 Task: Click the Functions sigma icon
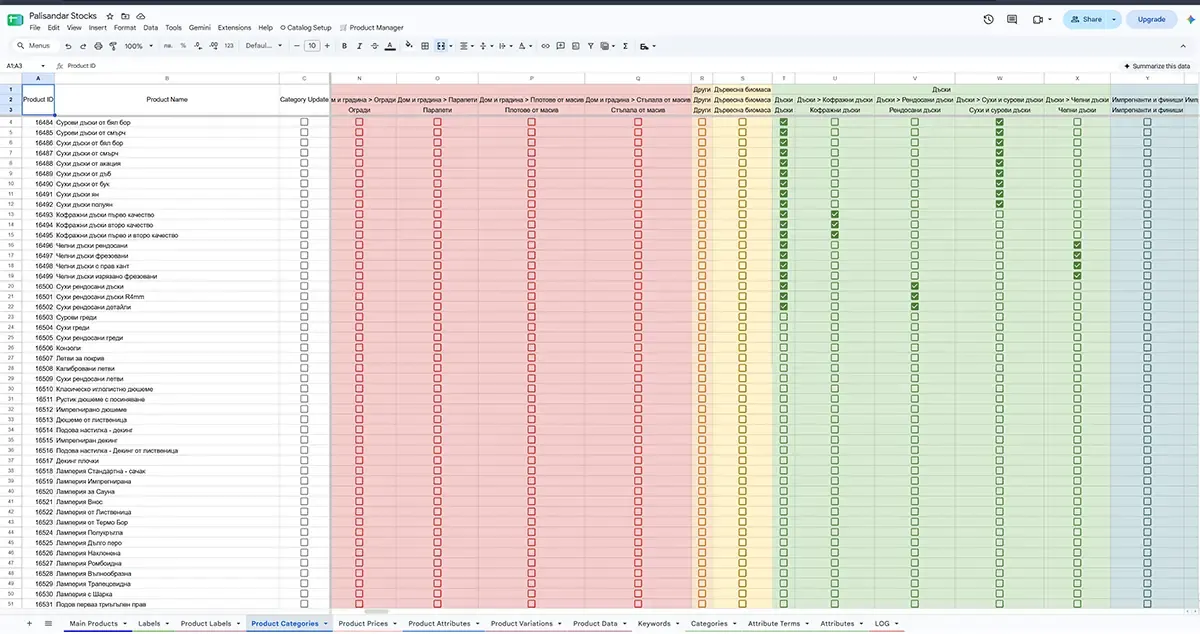click(625, 46)
